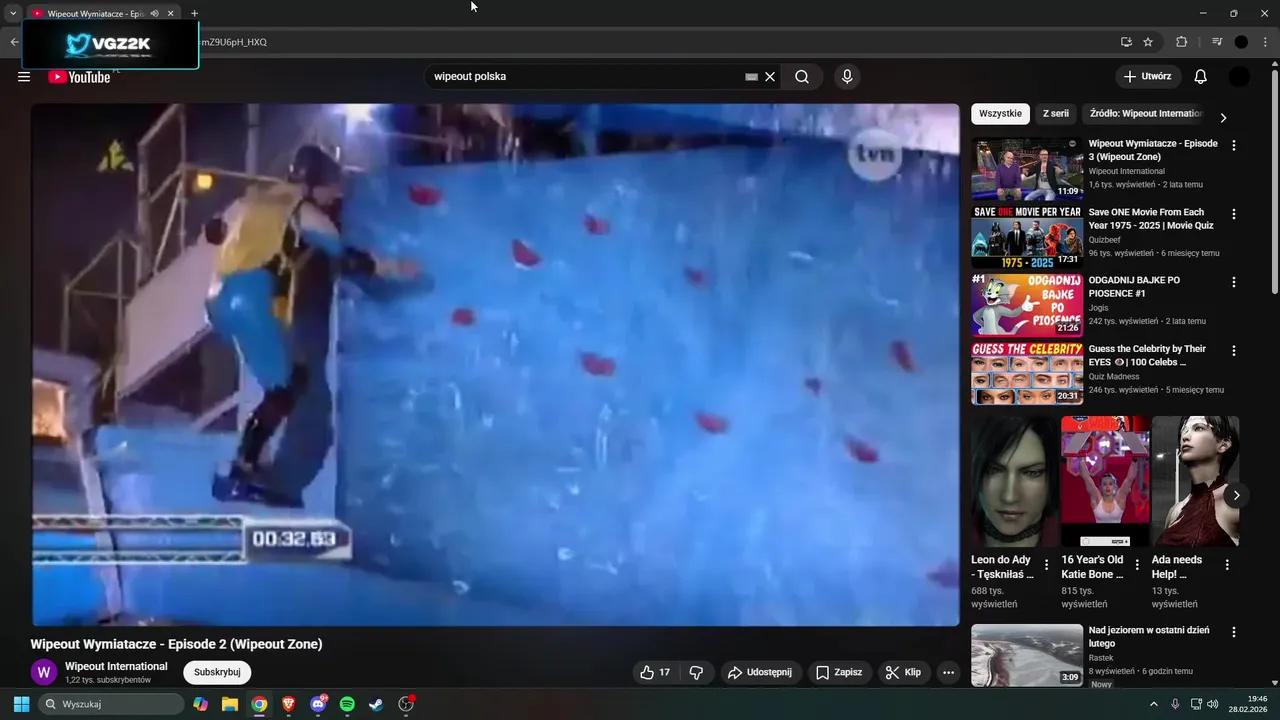Open the Chrome extensions puzzle icon

tap(1181, 42)
